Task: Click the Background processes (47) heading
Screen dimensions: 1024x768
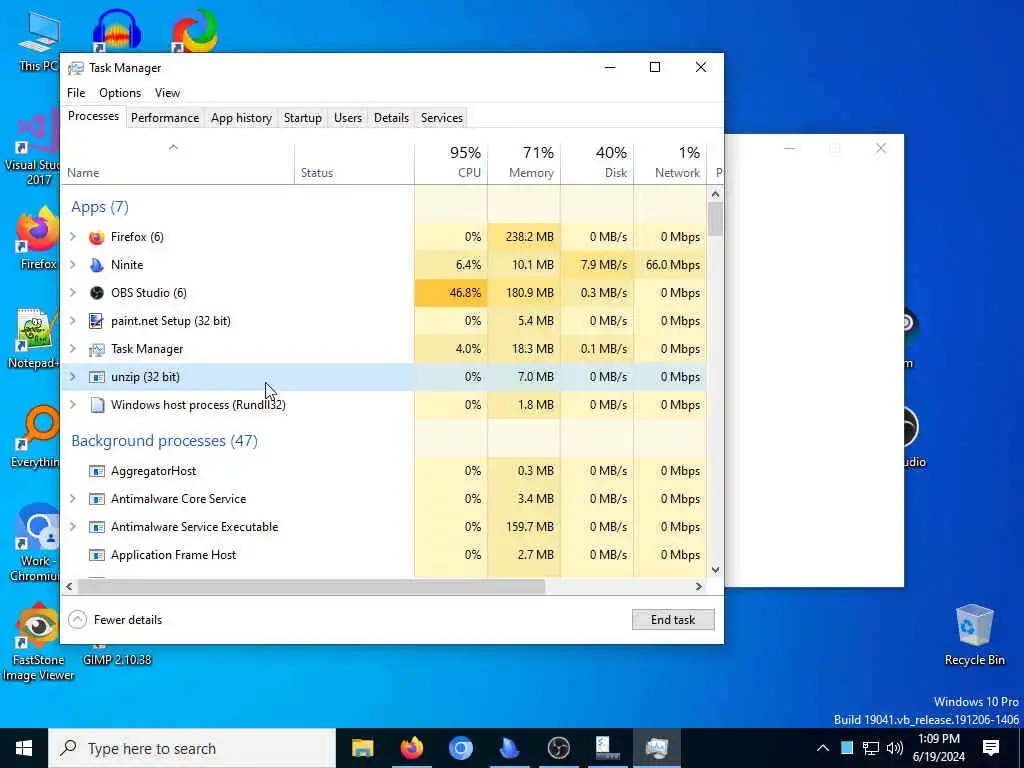Action: point(165,441)
